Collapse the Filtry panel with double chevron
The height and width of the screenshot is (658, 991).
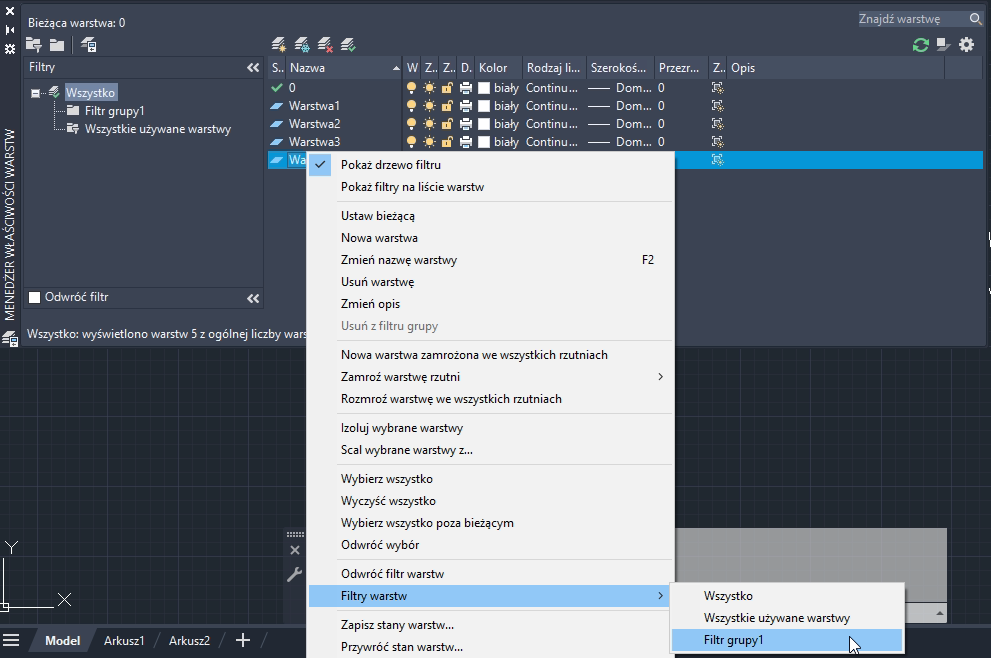(x=253, y=68)
